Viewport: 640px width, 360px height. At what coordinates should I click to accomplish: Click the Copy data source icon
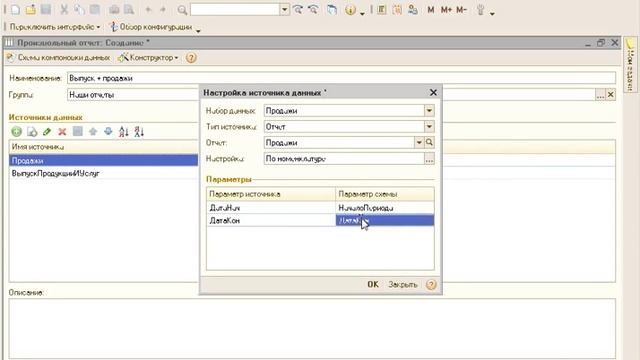[32, 131]
